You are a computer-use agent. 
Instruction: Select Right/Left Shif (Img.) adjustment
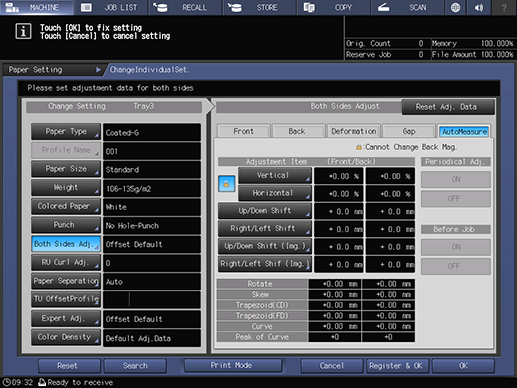[265, 264]
